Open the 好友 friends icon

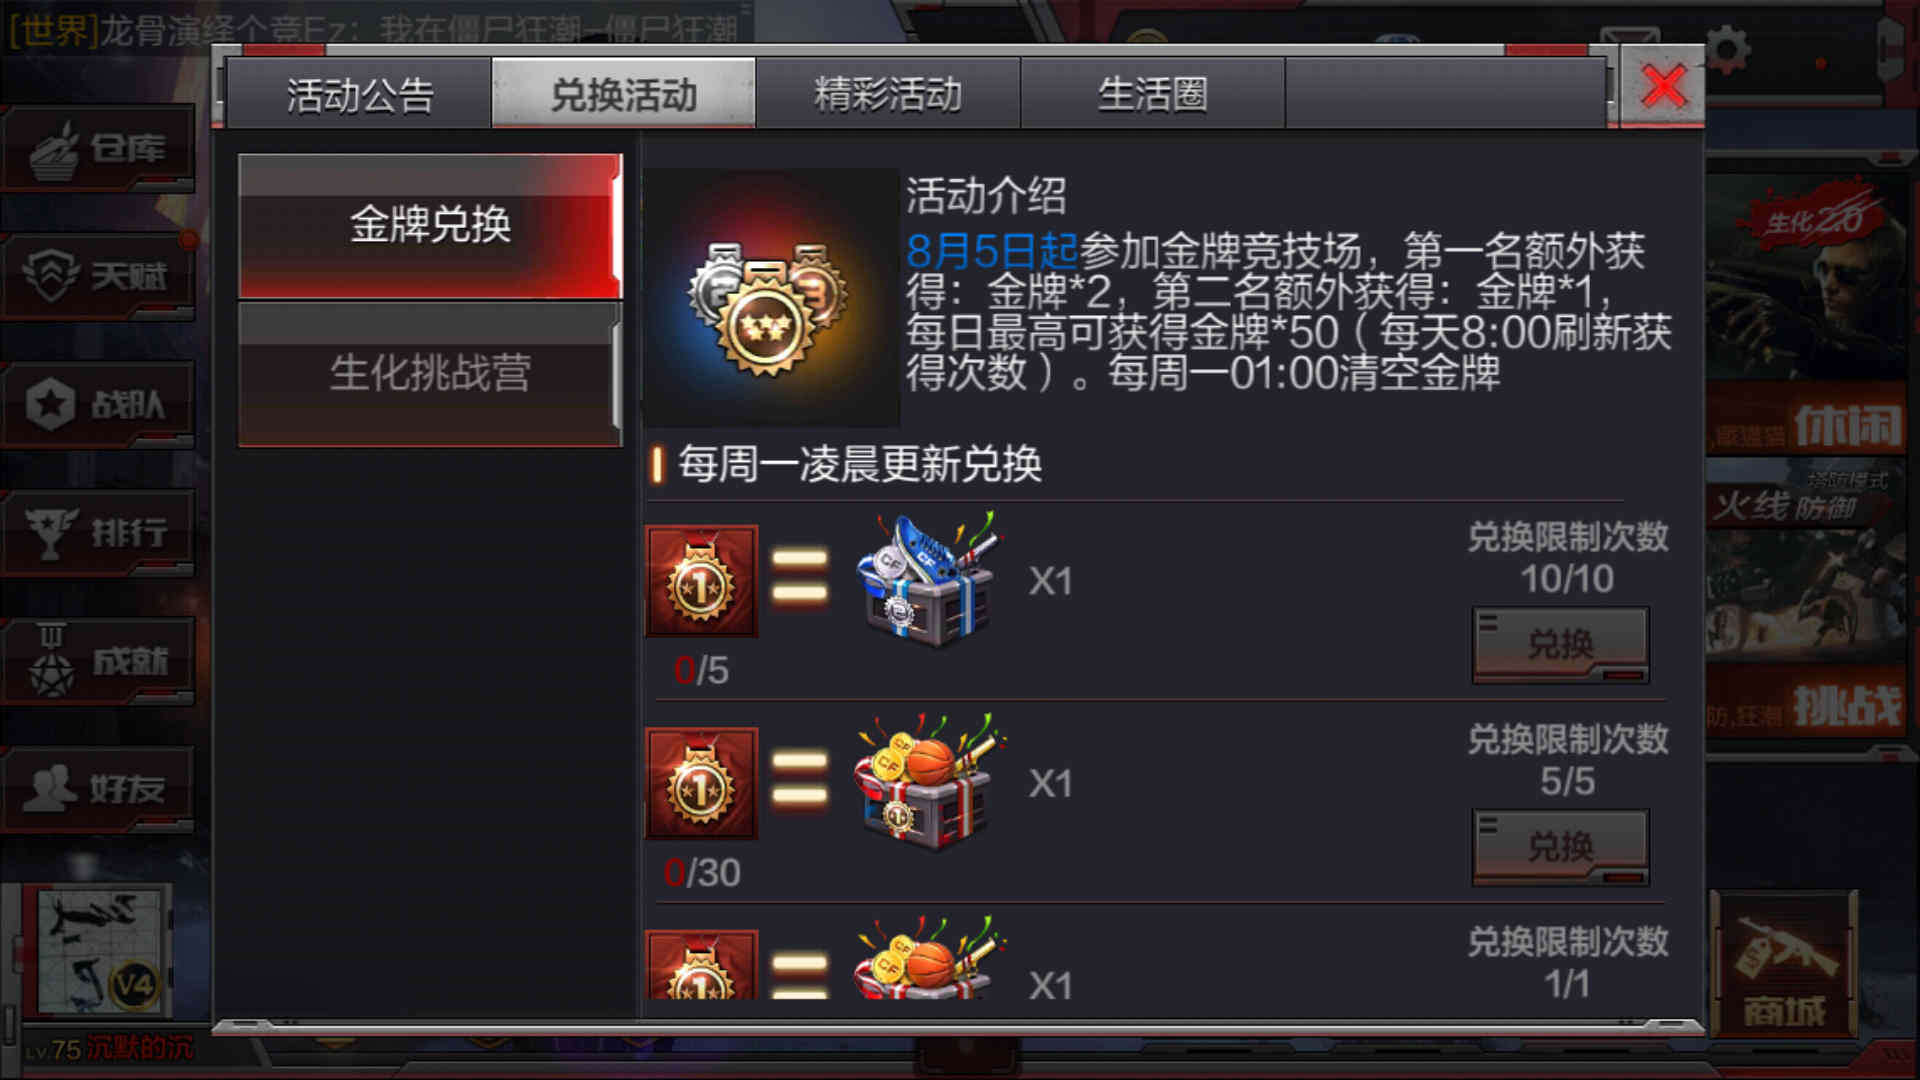tap(98, 789)
